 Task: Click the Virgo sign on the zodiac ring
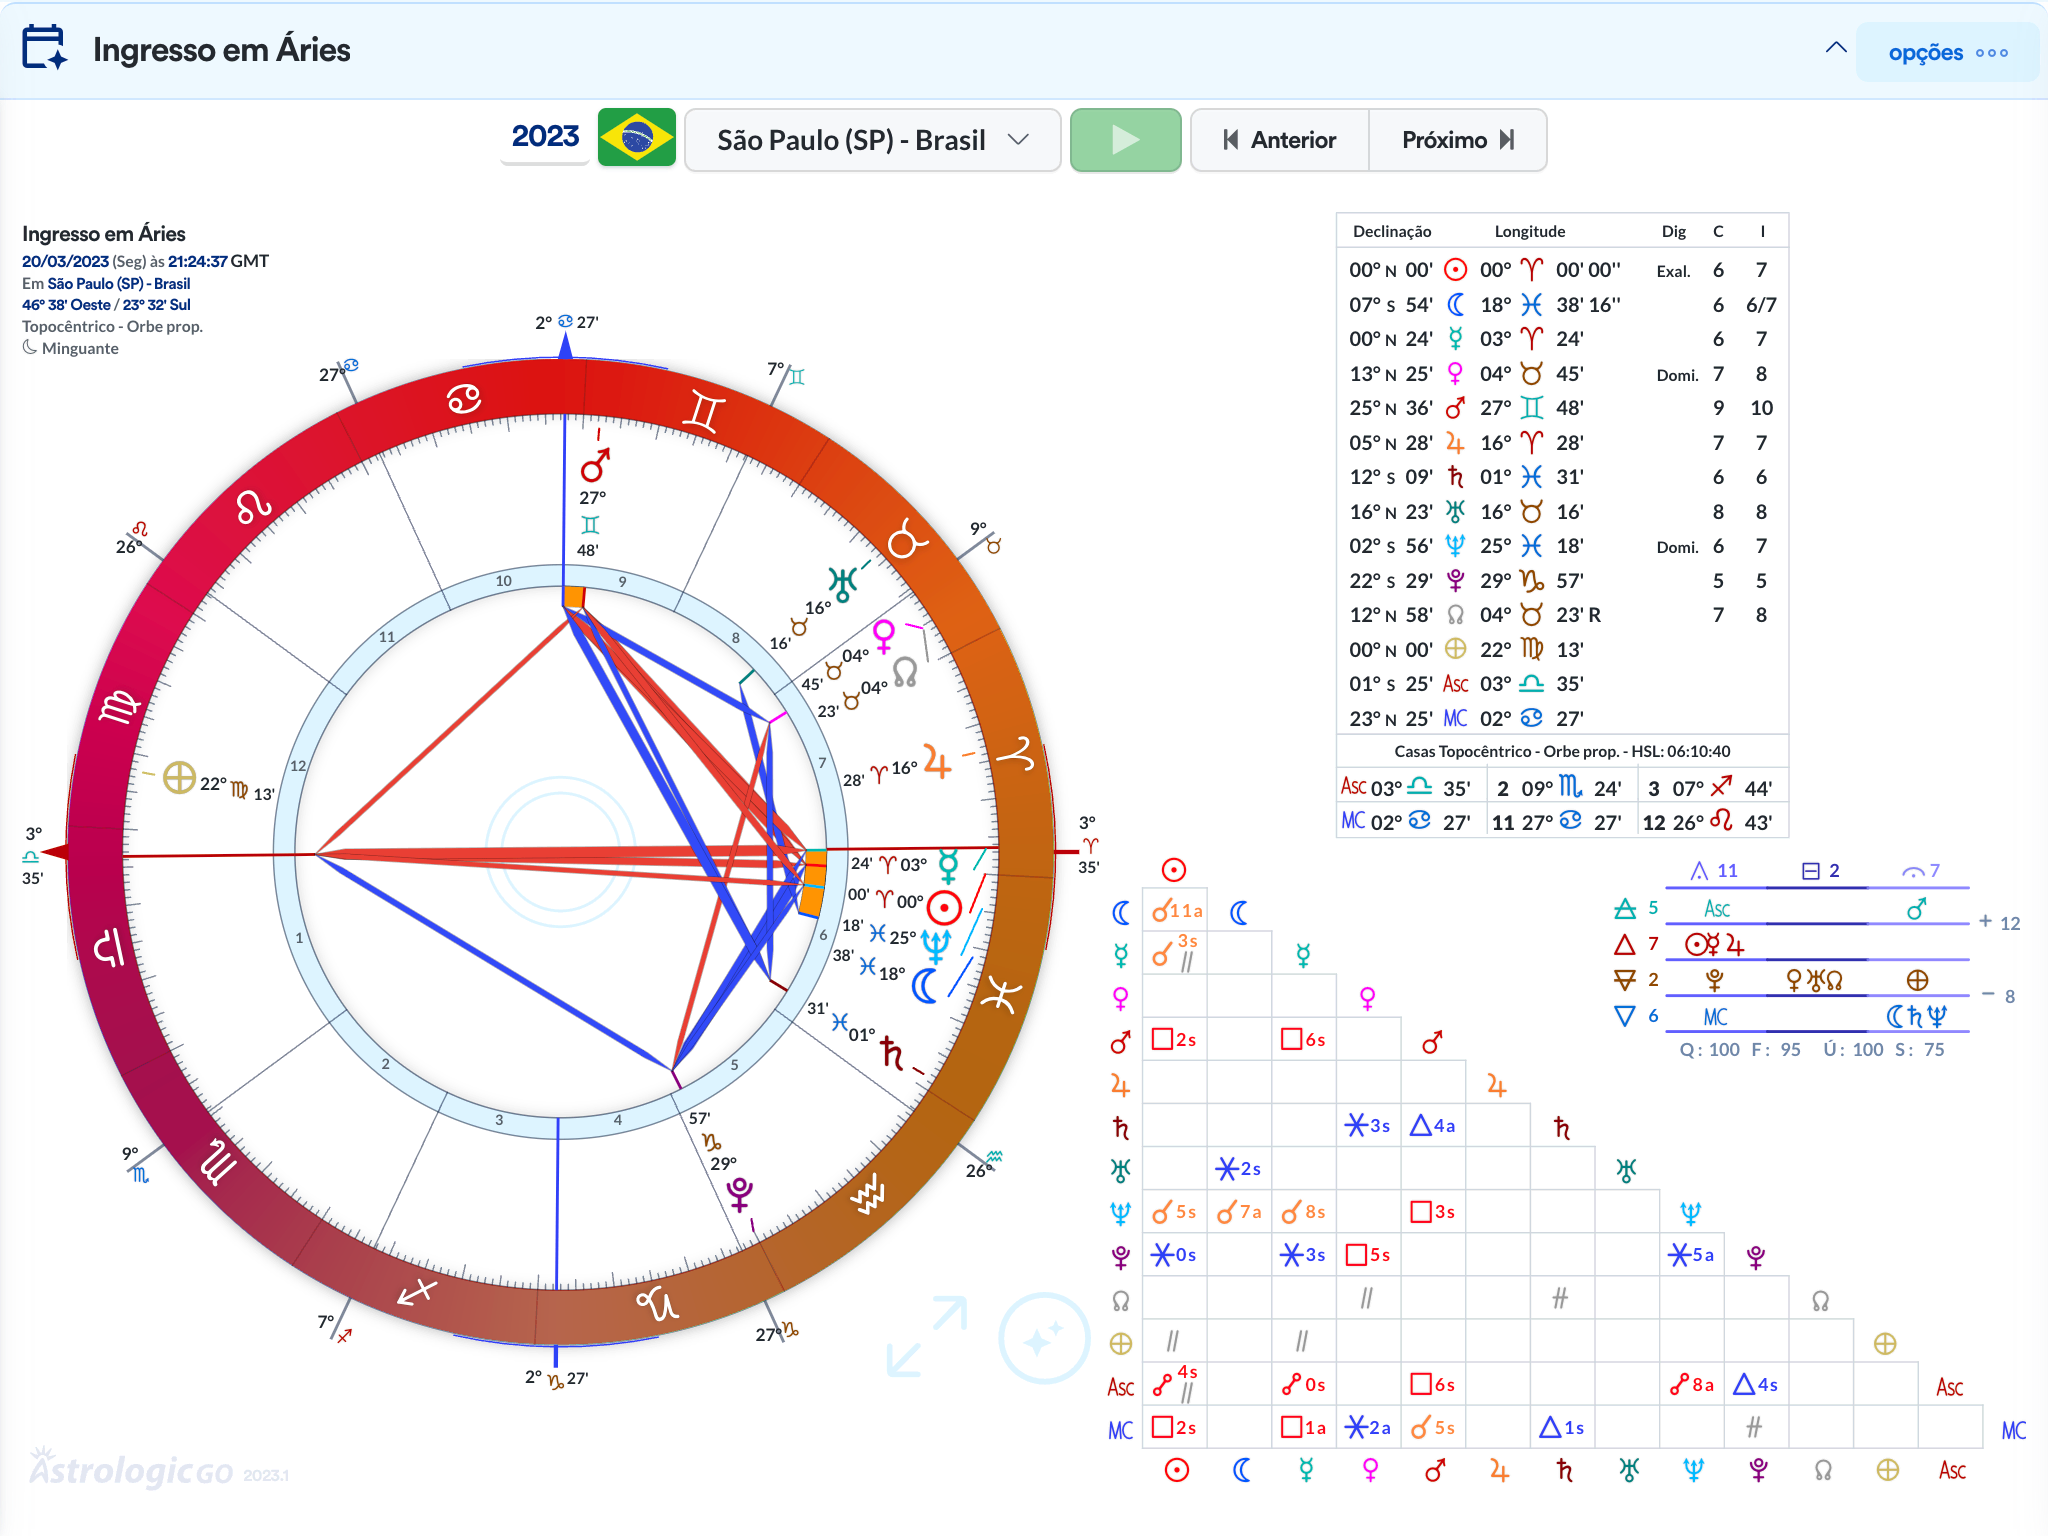[x=120, y=706]
